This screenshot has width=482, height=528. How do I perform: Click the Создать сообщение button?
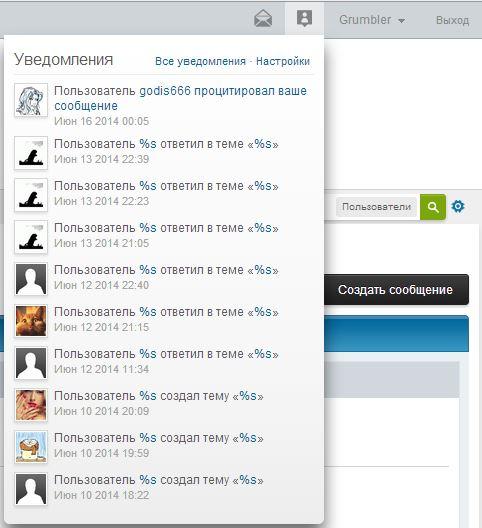pyautogui.click(x=395, y=290)
